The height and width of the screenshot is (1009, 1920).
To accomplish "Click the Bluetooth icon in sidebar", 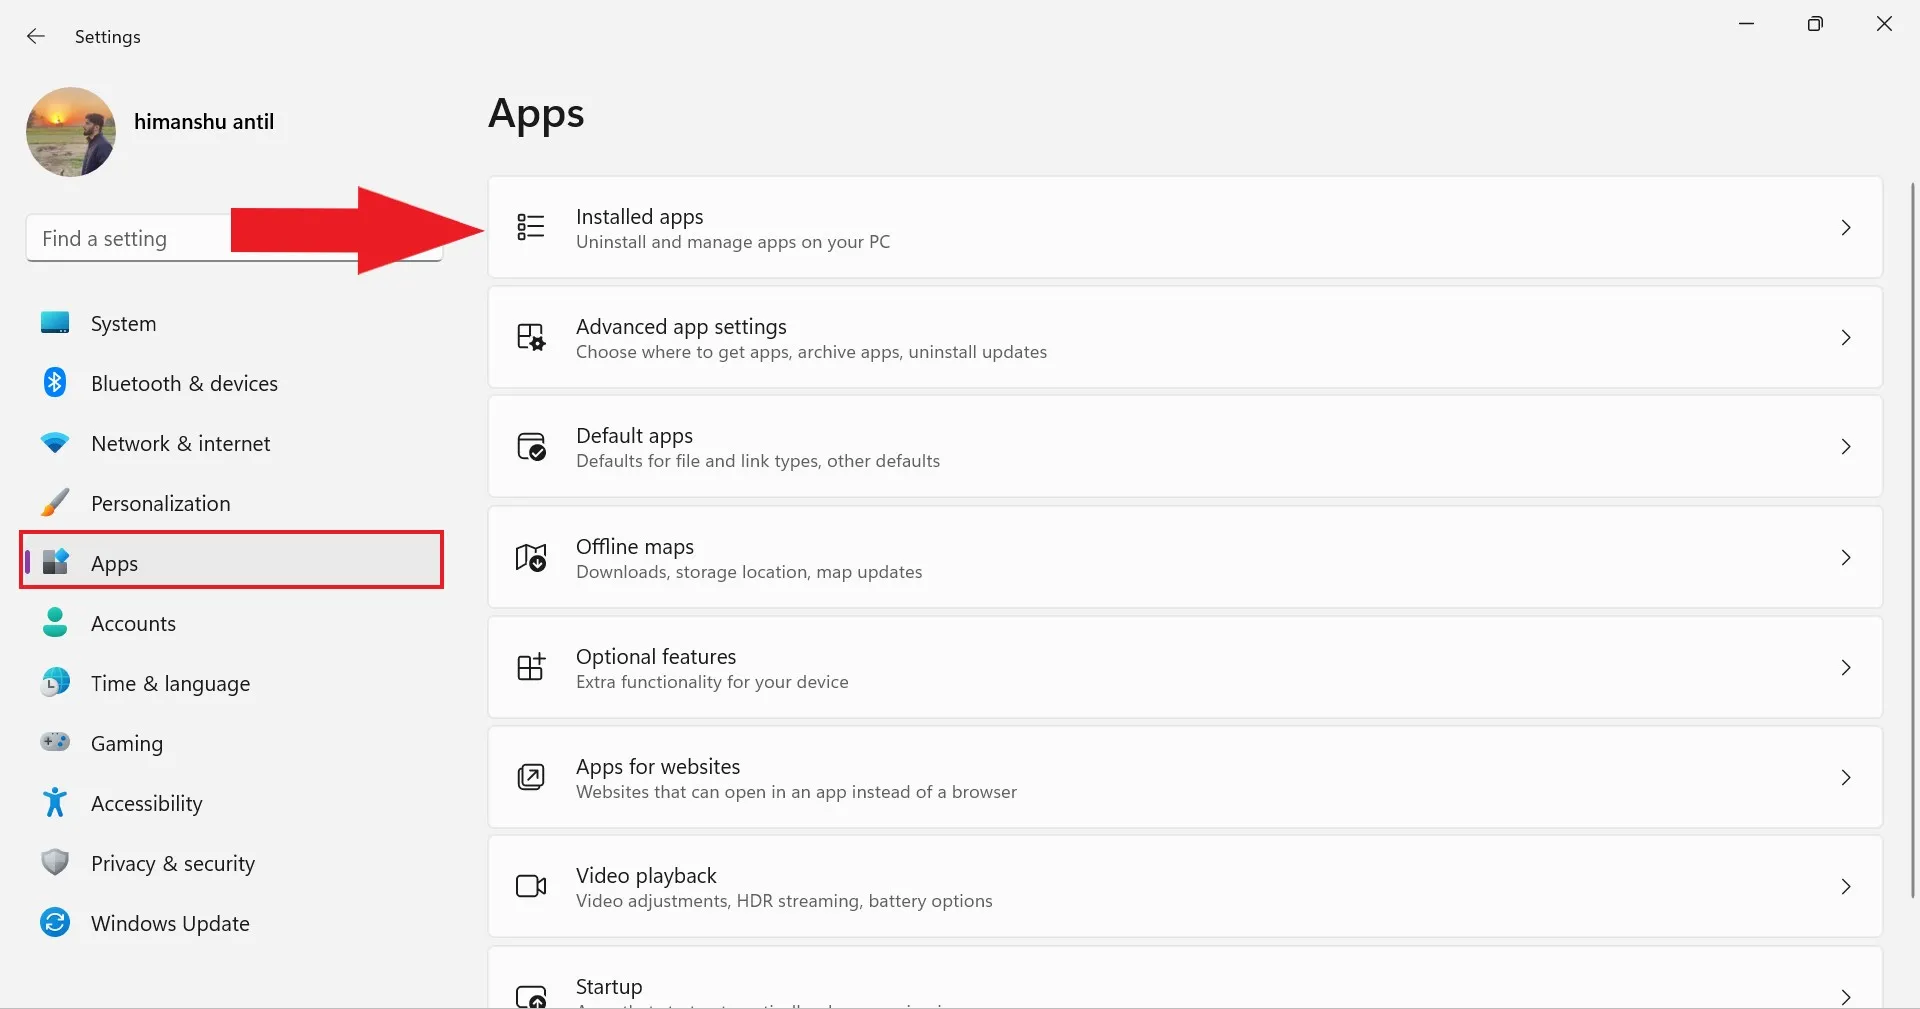I will 55,383.
